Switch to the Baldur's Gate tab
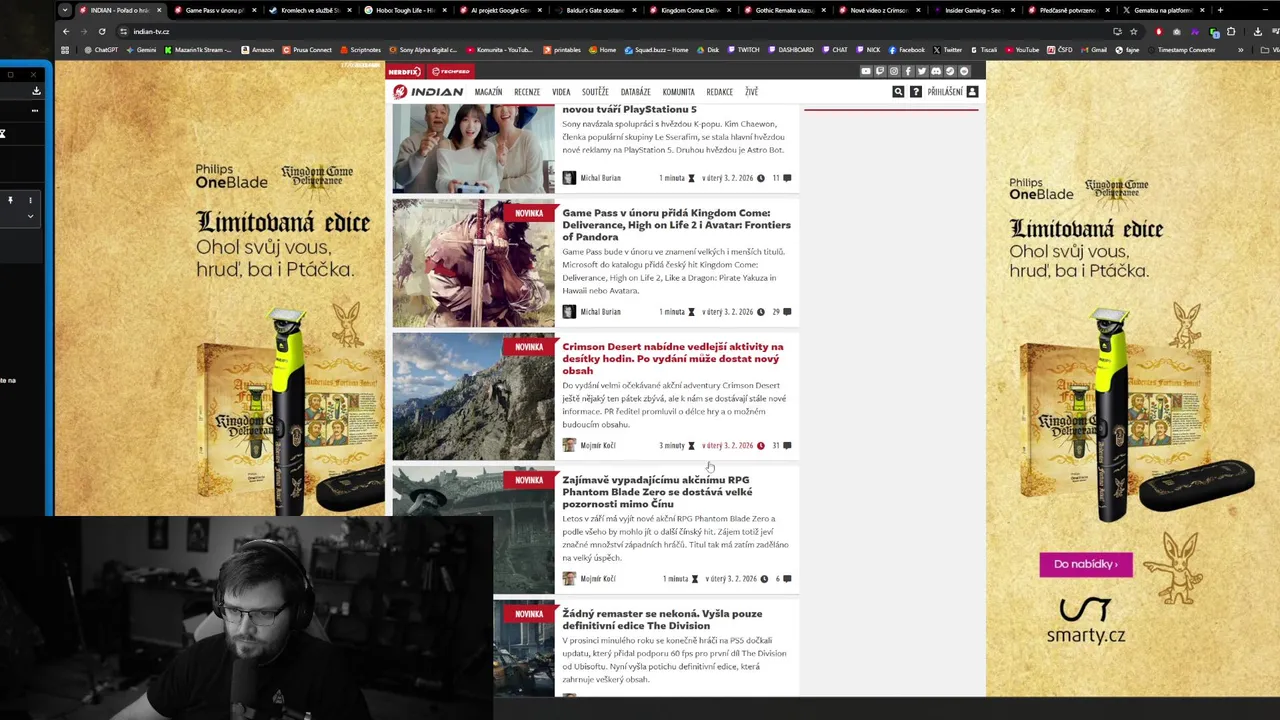The height and width of the screenshot is (720, 1280). click(595, 10)
